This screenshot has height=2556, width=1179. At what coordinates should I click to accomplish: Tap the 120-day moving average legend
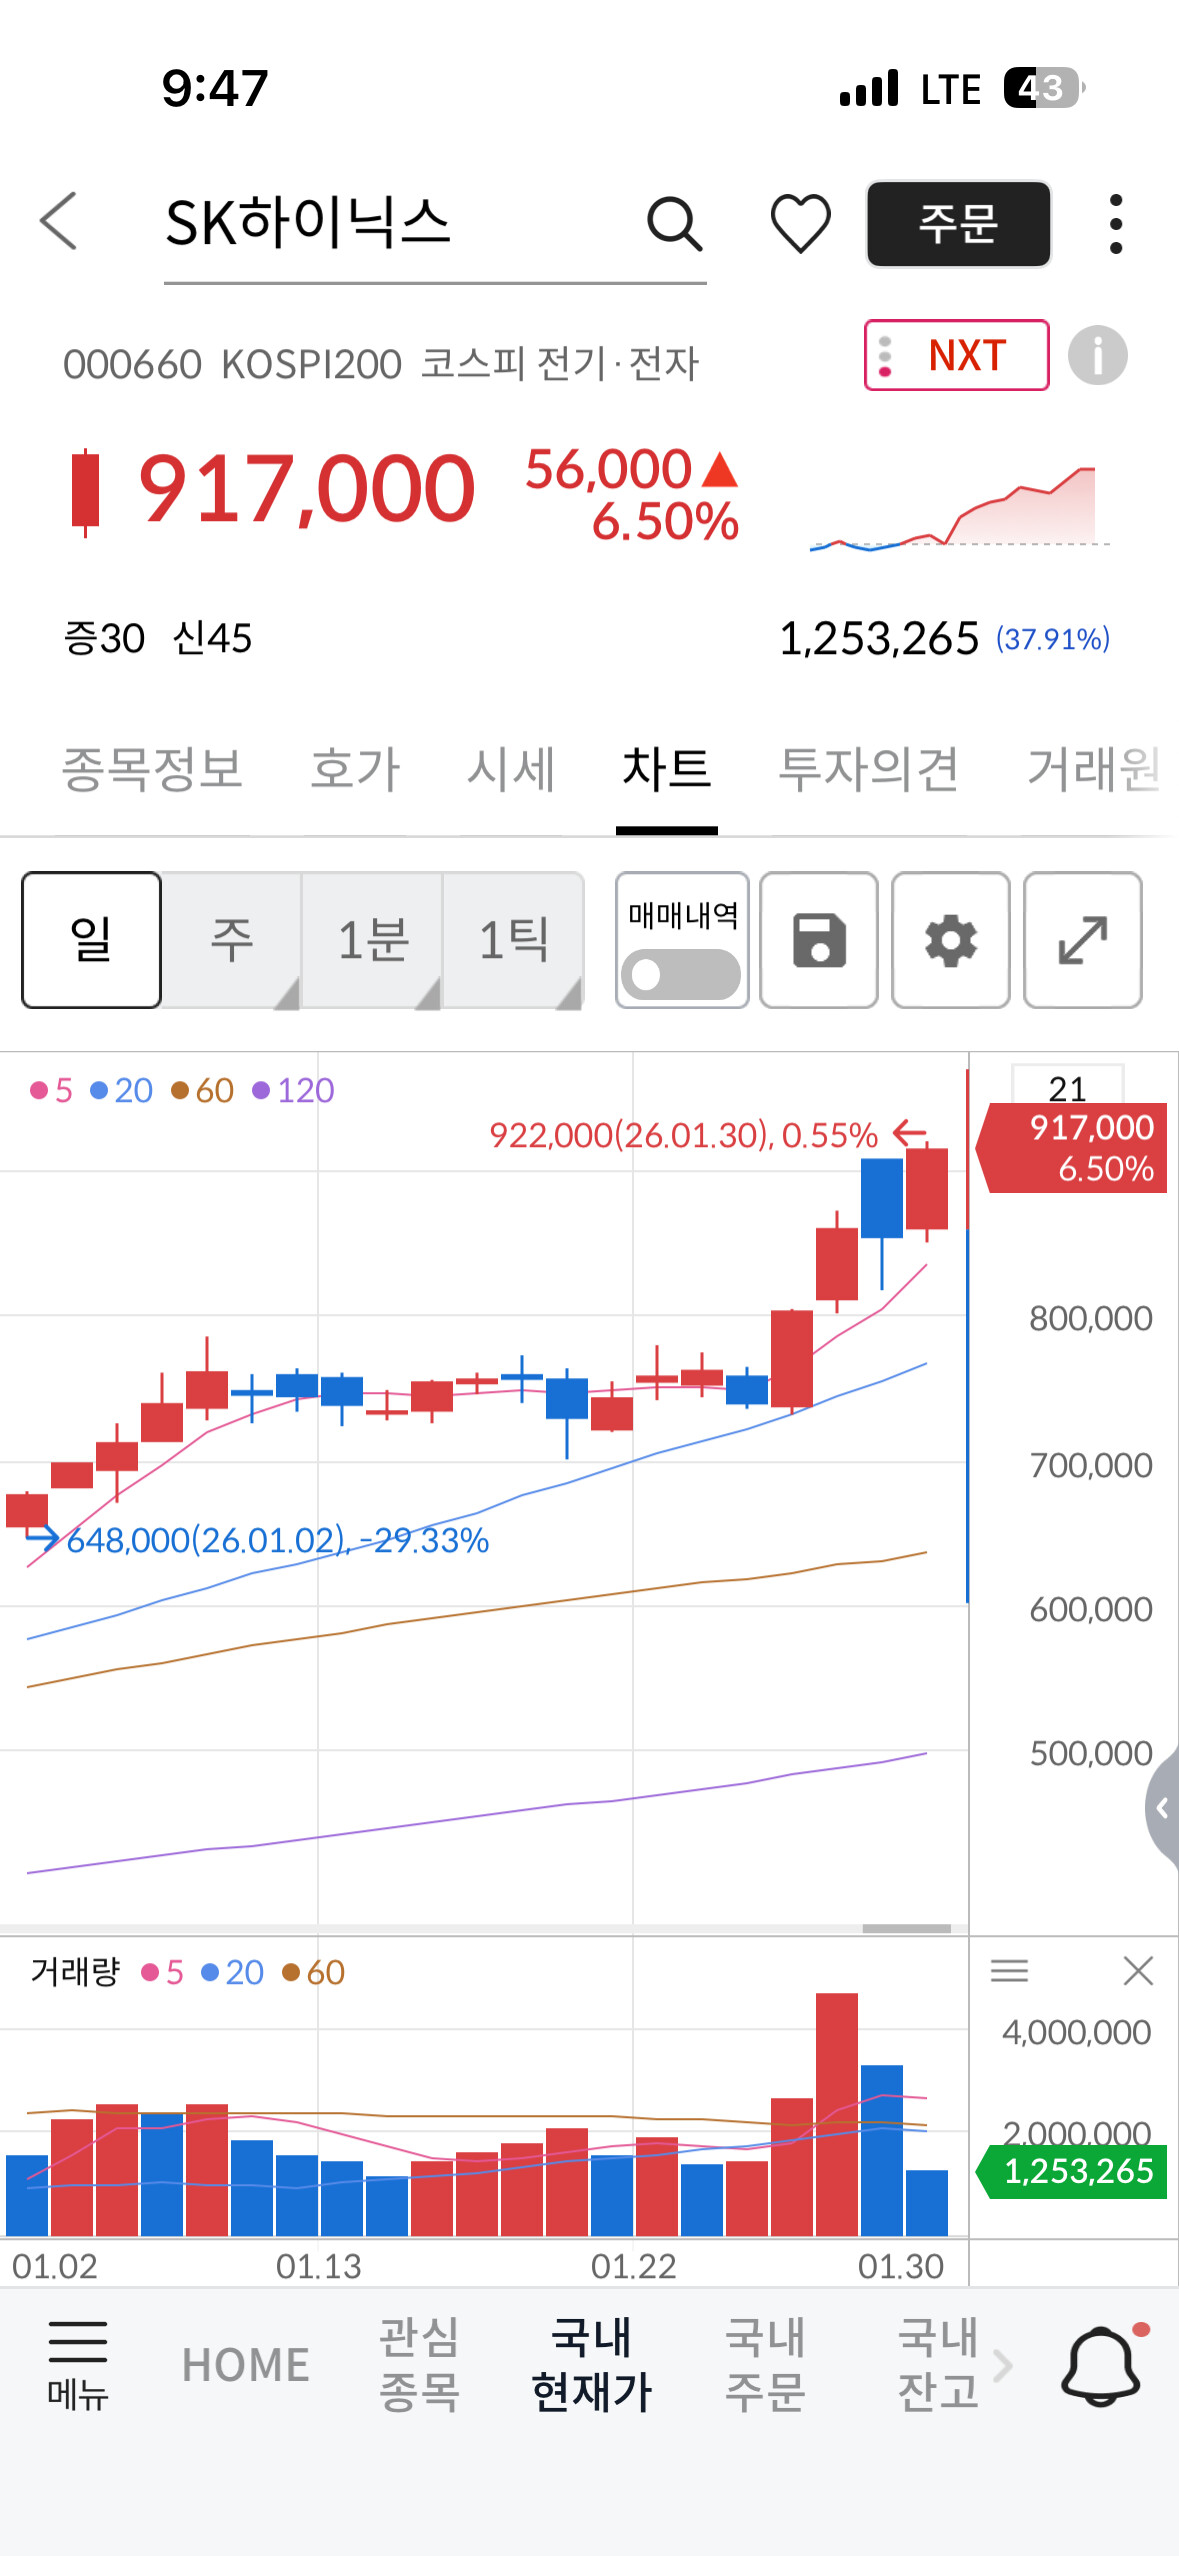[293, 1090]
